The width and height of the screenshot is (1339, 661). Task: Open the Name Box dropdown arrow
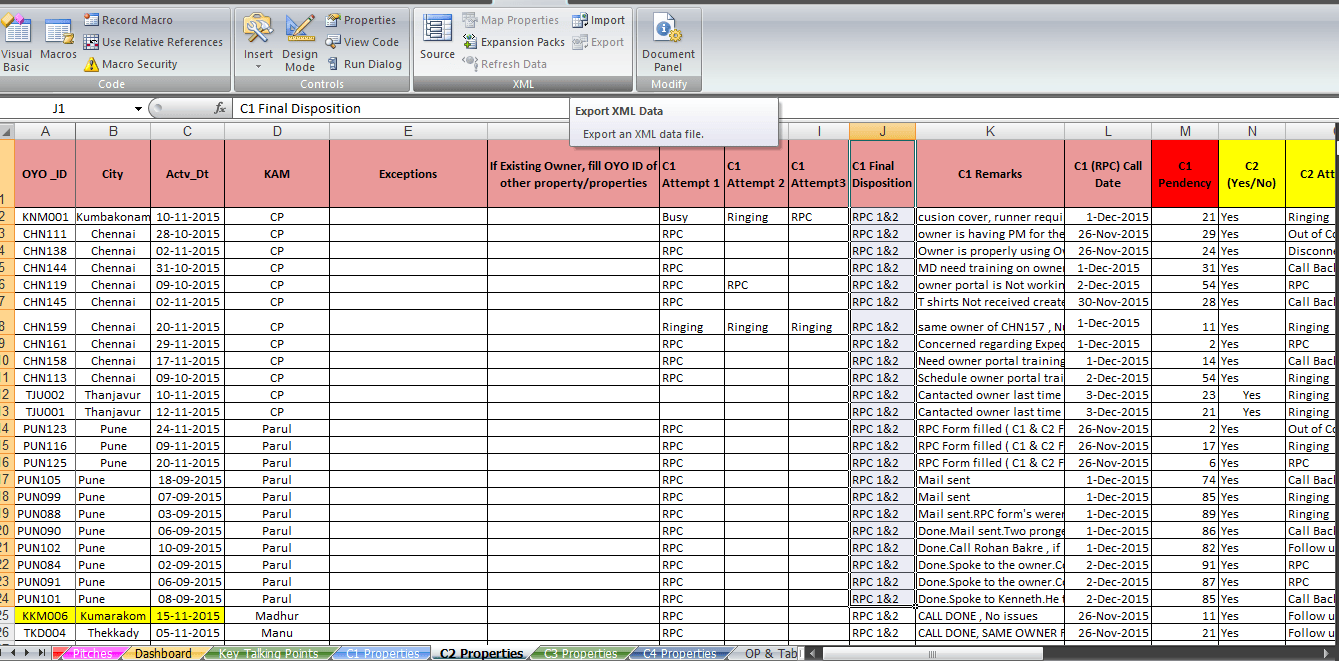click(x=138, y=108)
